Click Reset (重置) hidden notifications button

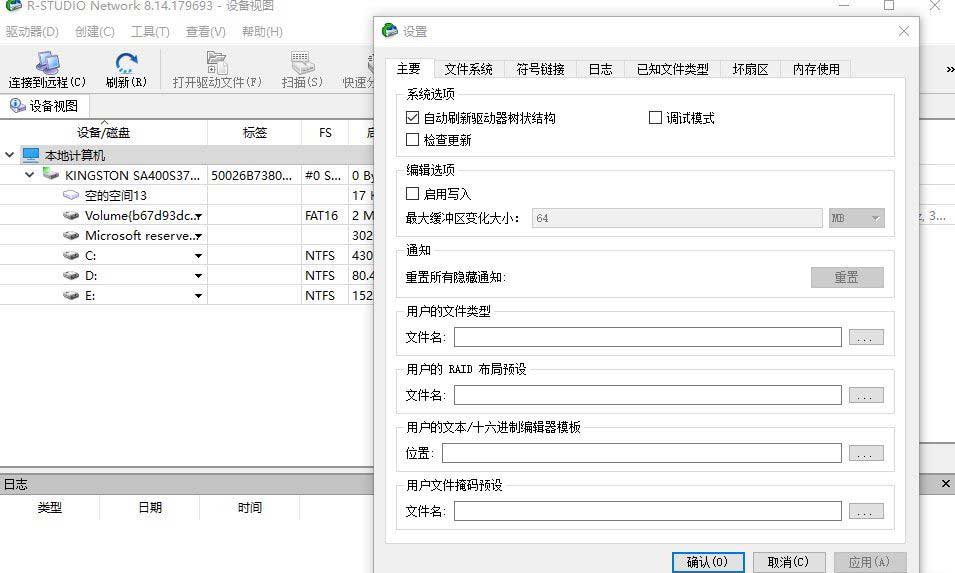coord(847,277)
